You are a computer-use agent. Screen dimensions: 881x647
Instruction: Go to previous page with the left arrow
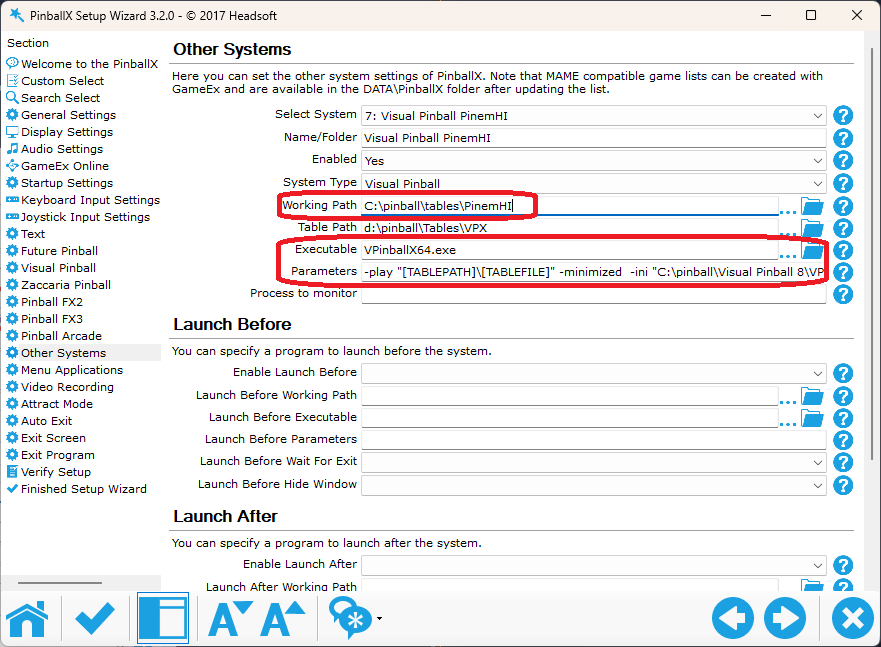click(733, 618)
